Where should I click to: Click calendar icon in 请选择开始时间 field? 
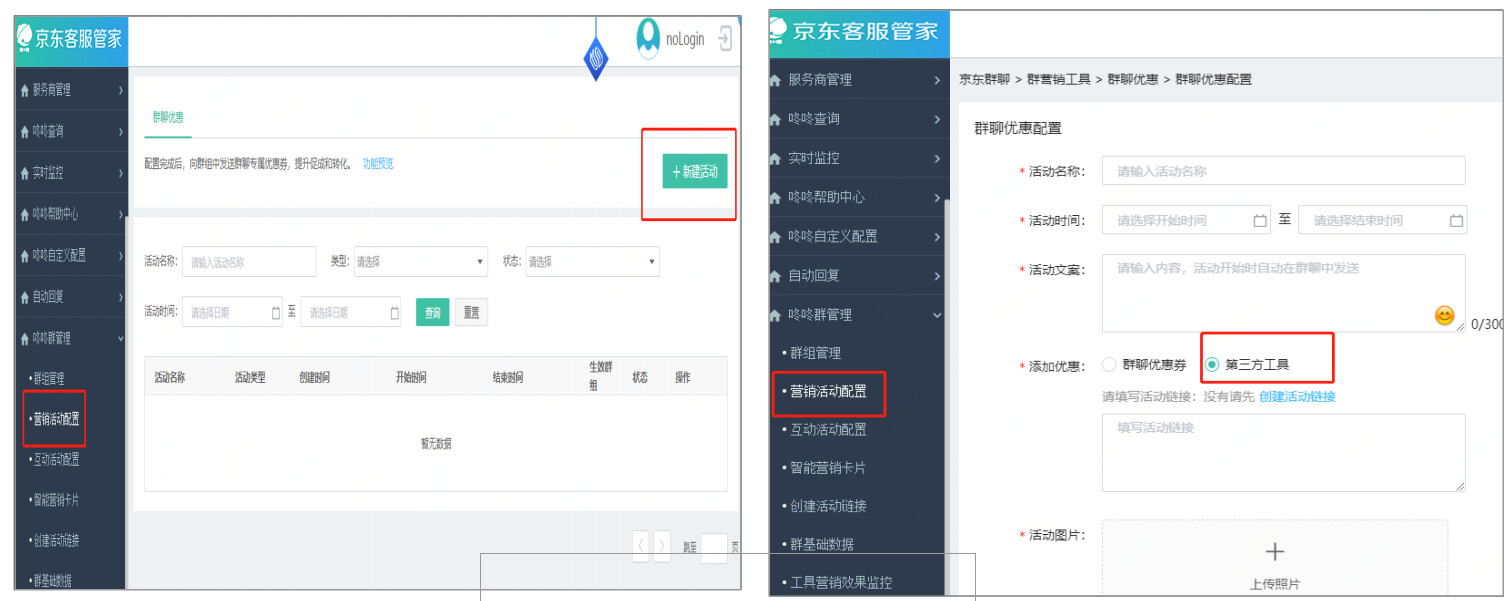click(1260, 221)
